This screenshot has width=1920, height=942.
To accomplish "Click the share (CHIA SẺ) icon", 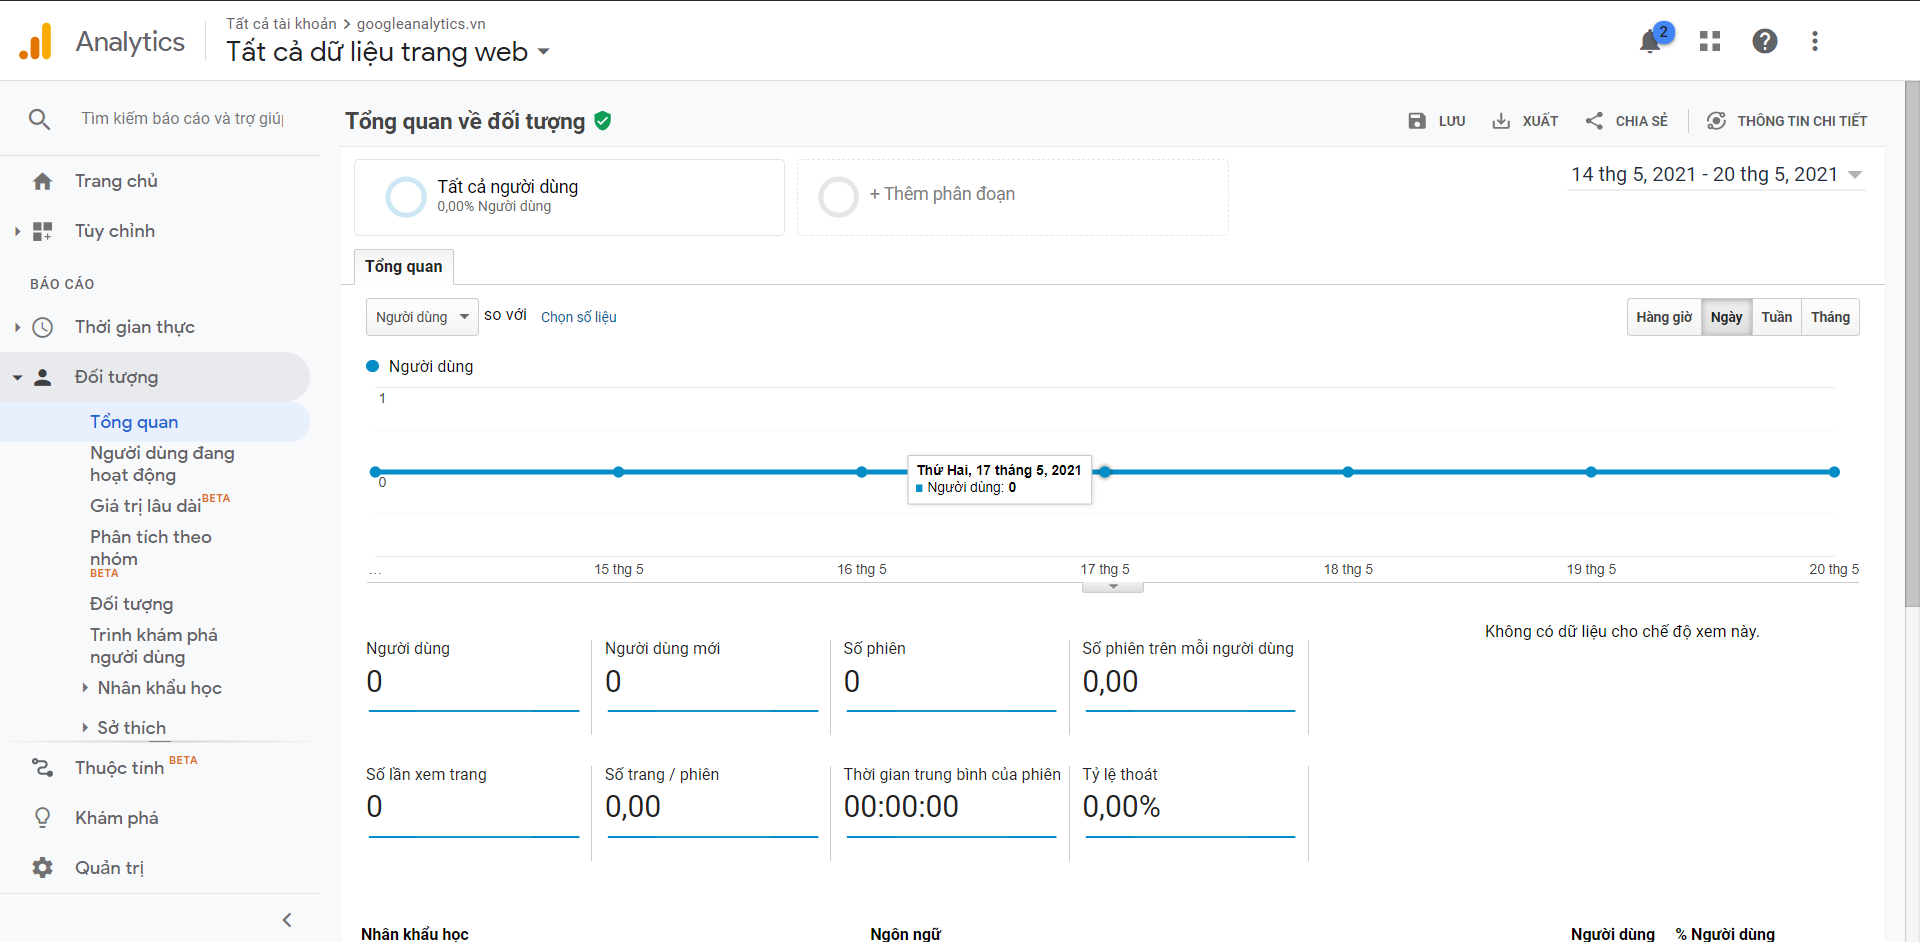I will click(1594, 121).
